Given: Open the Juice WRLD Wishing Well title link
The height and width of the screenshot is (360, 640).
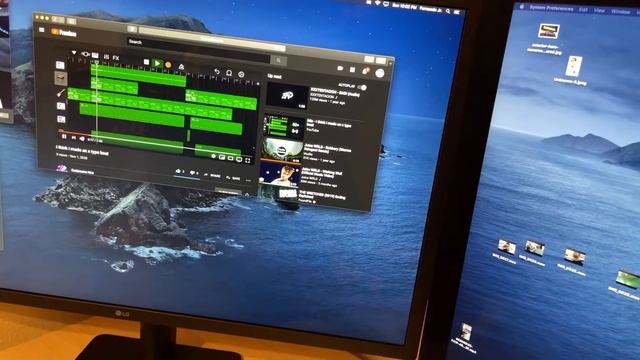Looking at the screenshot, I should pyautogui.click(x=322, y=173).
